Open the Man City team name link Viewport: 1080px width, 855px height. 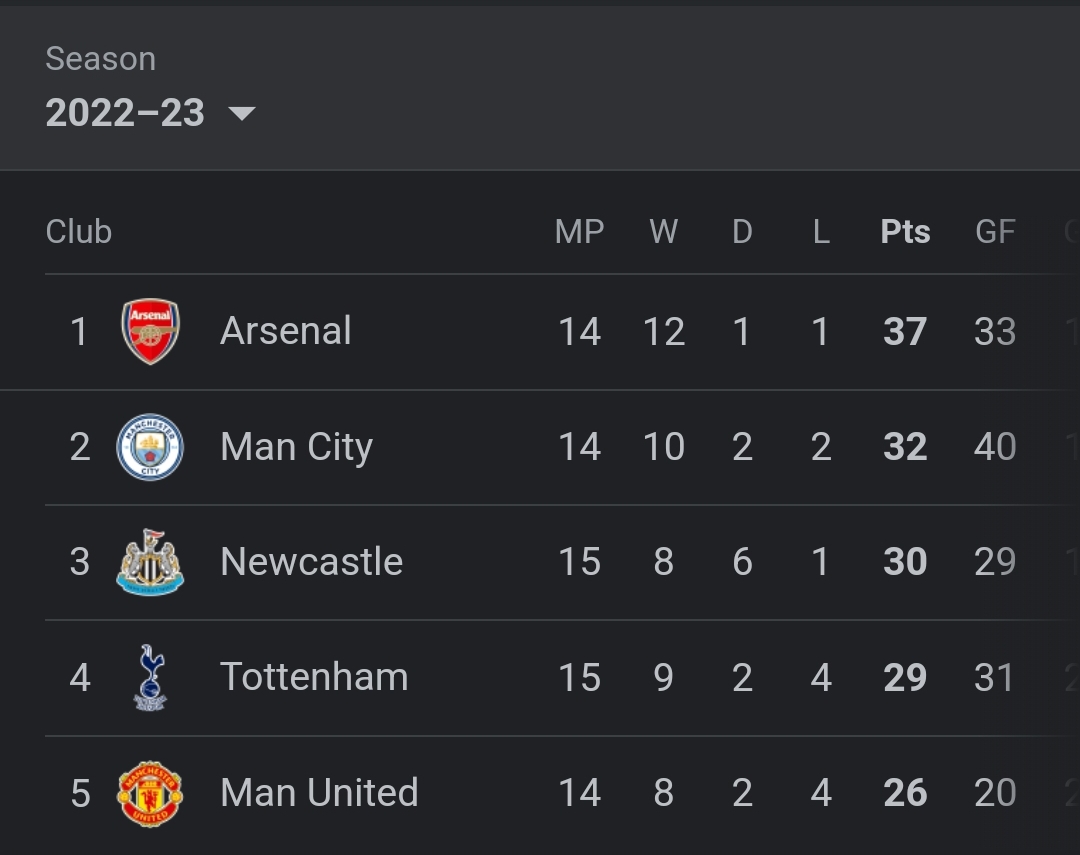[x=297, y=448]
